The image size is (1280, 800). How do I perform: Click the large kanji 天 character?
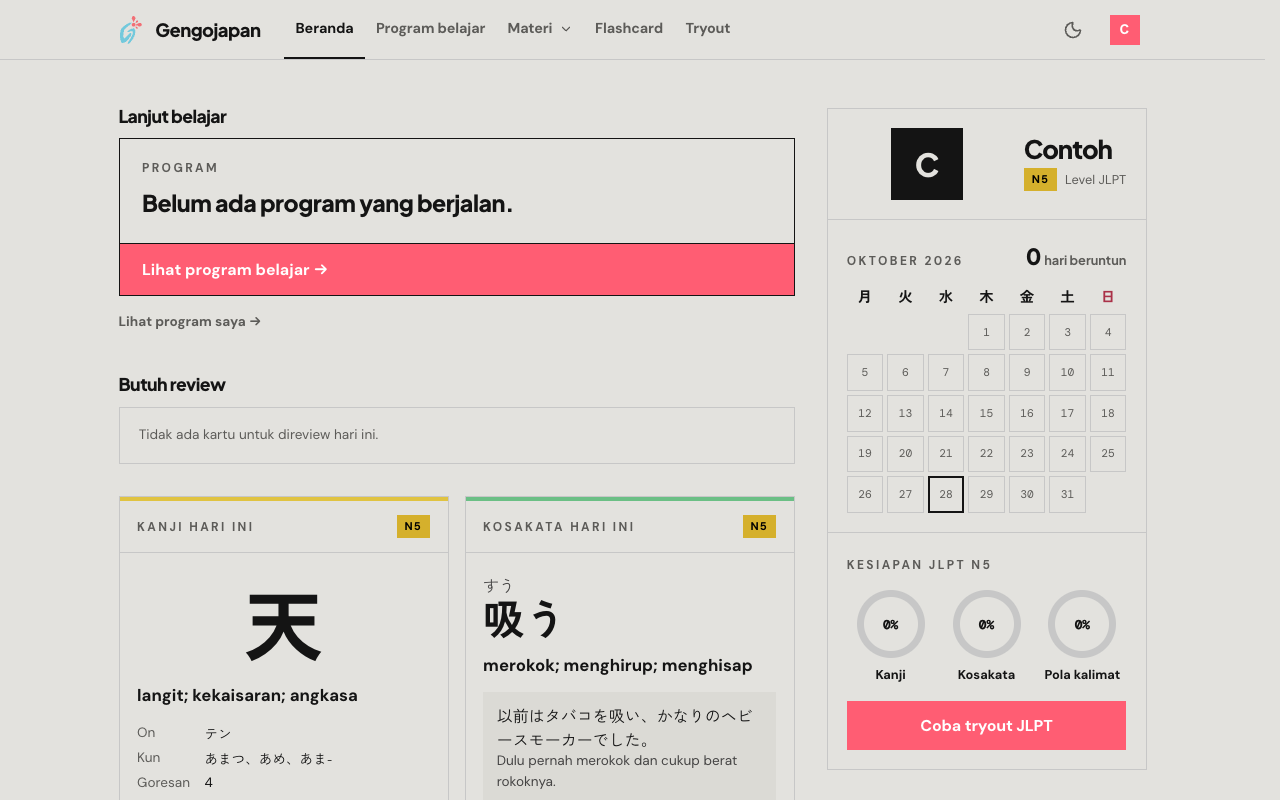[284, 628]
